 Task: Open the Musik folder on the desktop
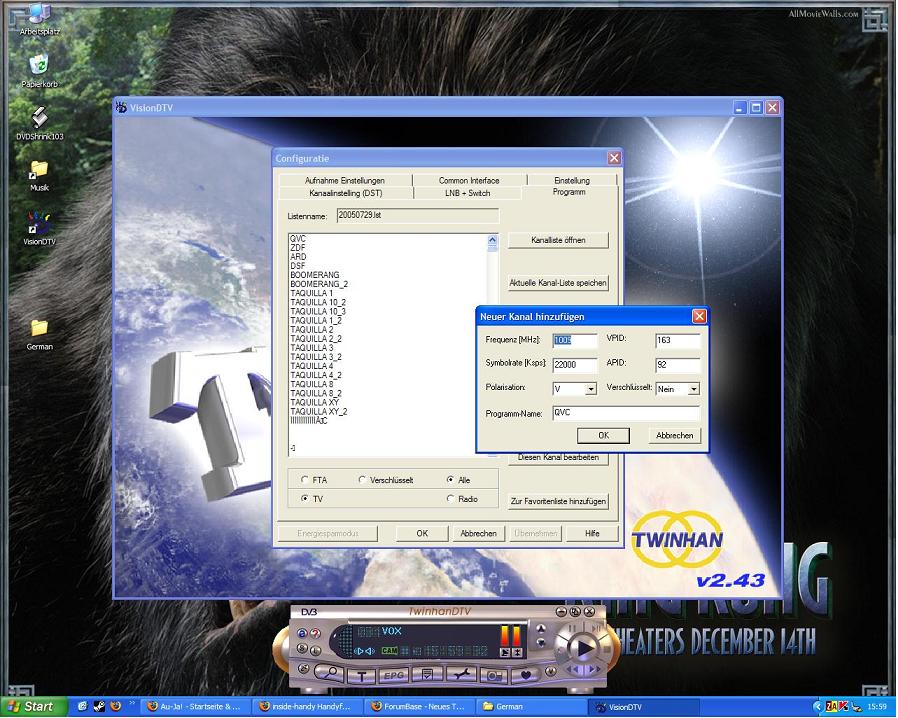coord(39,176)
